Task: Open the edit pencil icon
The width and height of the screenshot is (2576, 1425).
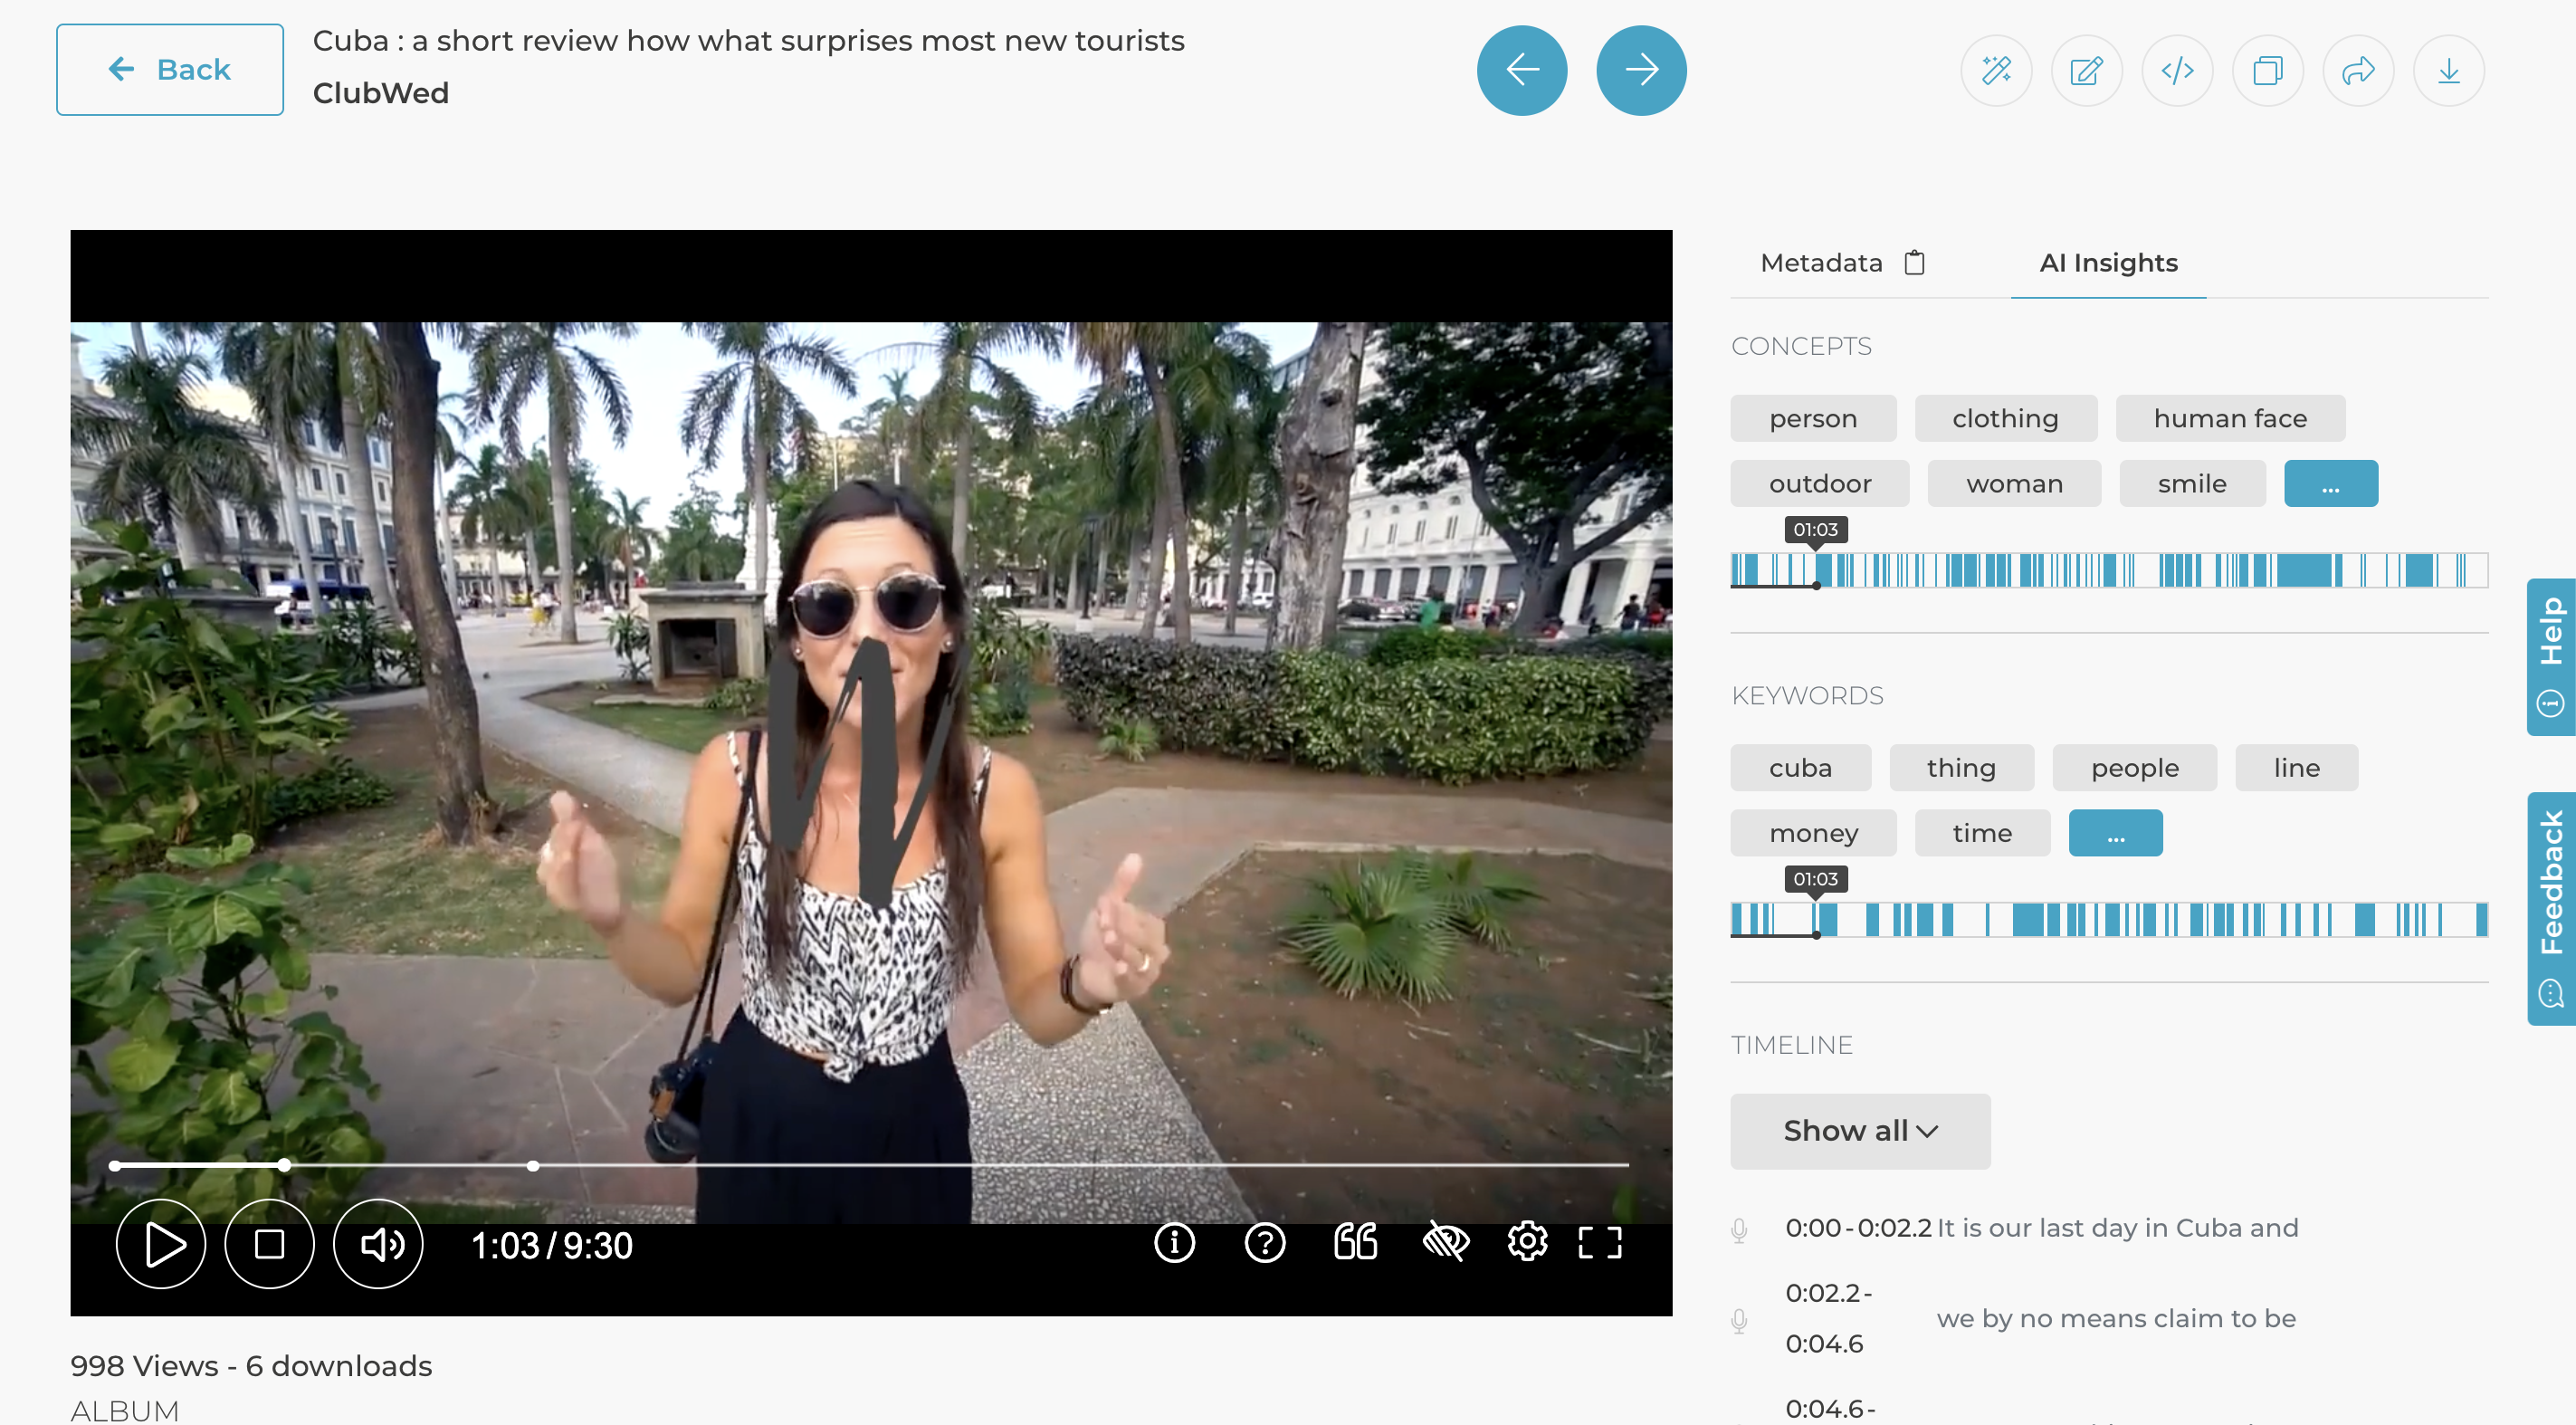Action: pos(2087,71)
